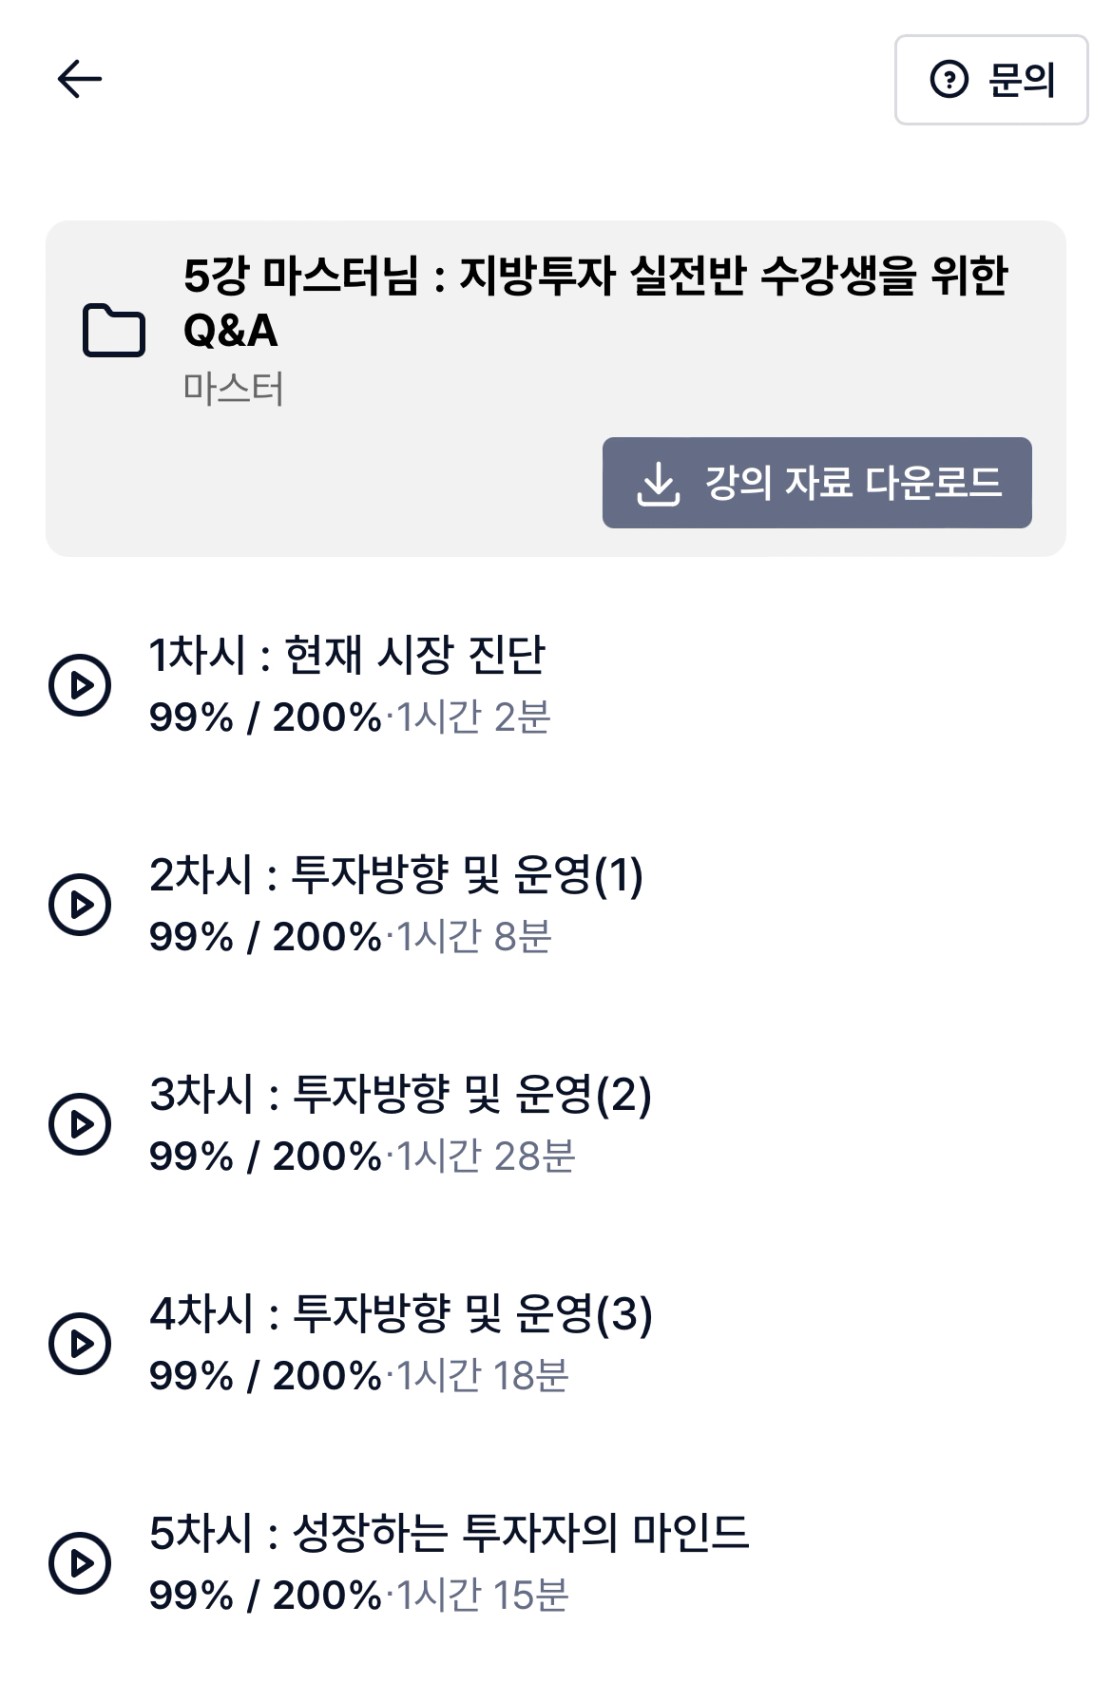Play lesson 1 using its play icon
This screenshot has height=1683, width=1112.
coord(80,685)
